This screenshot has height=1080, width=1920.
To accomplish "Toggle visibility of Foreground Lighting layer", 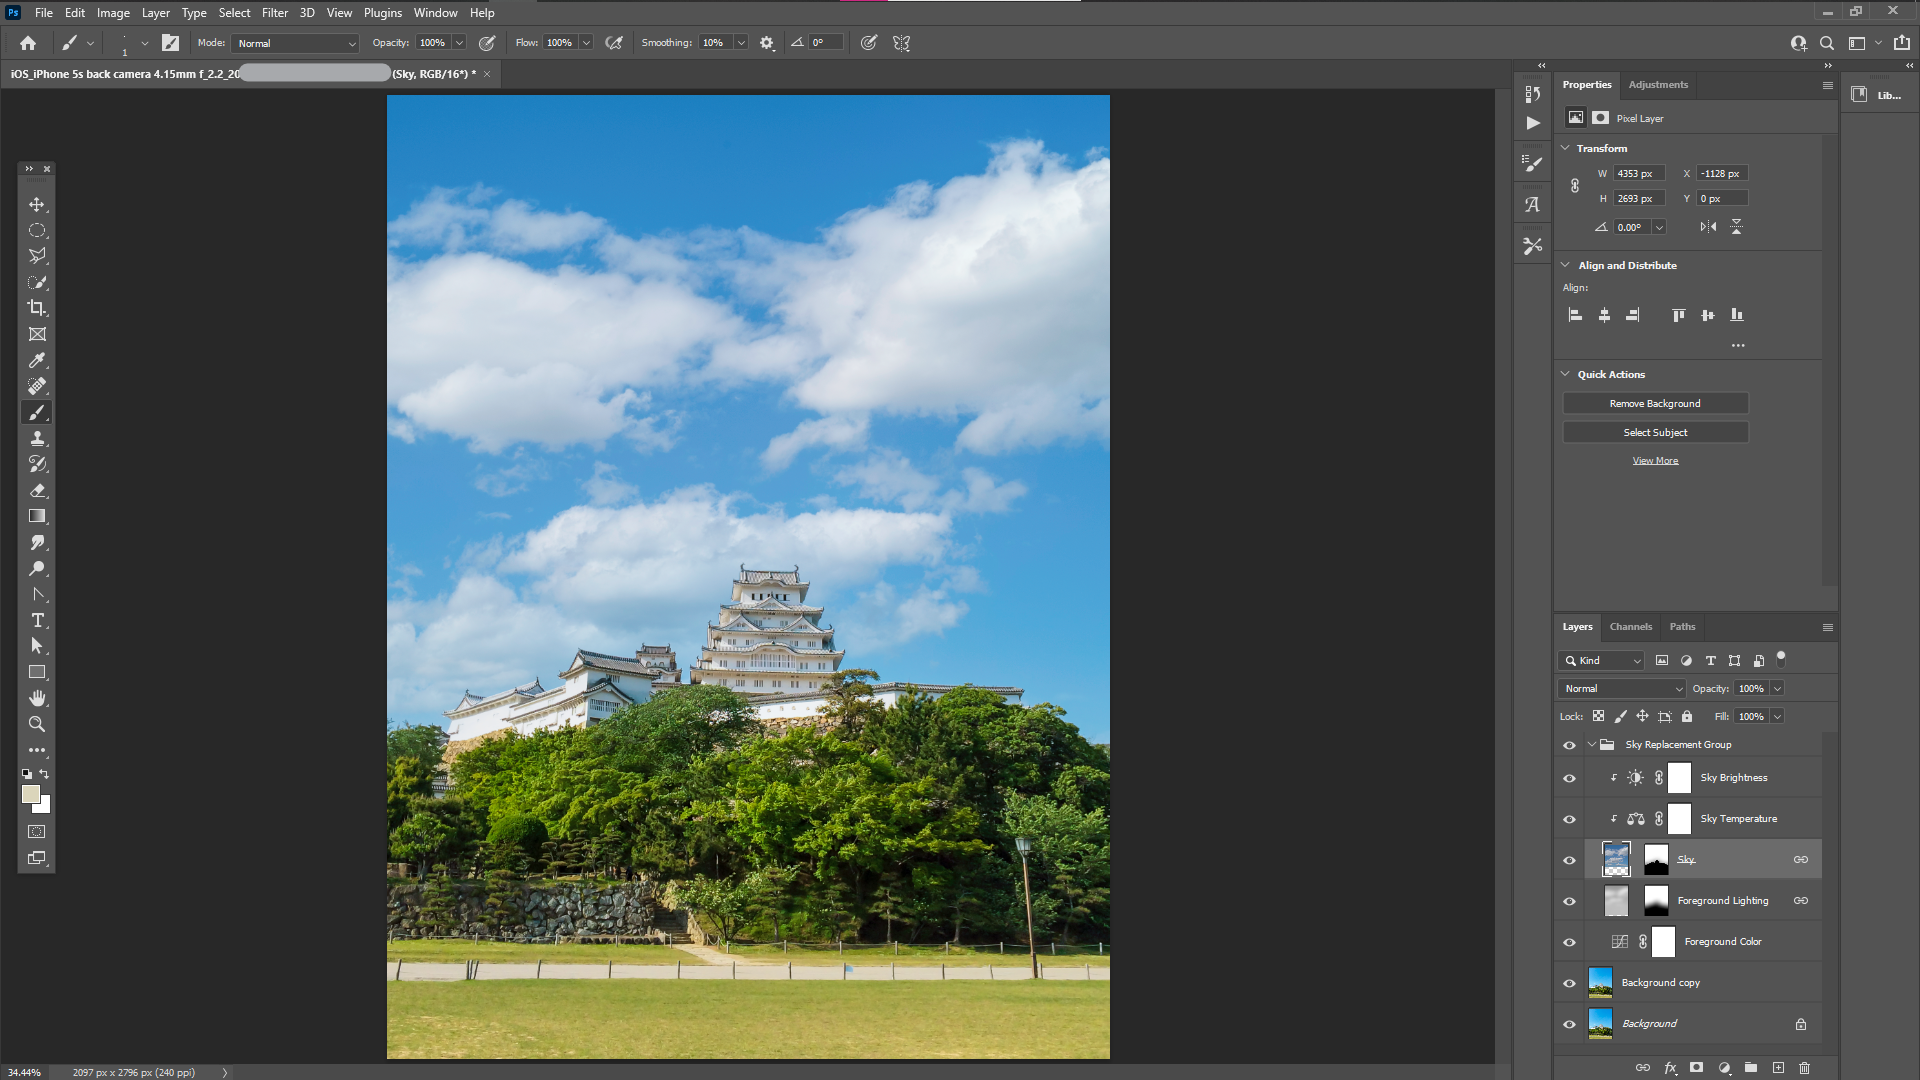I will (x=1569, y=901).
